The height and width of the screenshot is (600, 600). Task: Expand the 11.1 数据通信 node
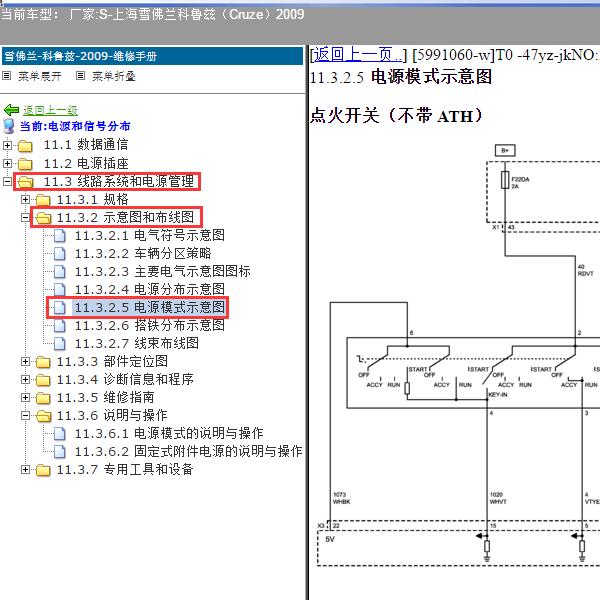7,145
